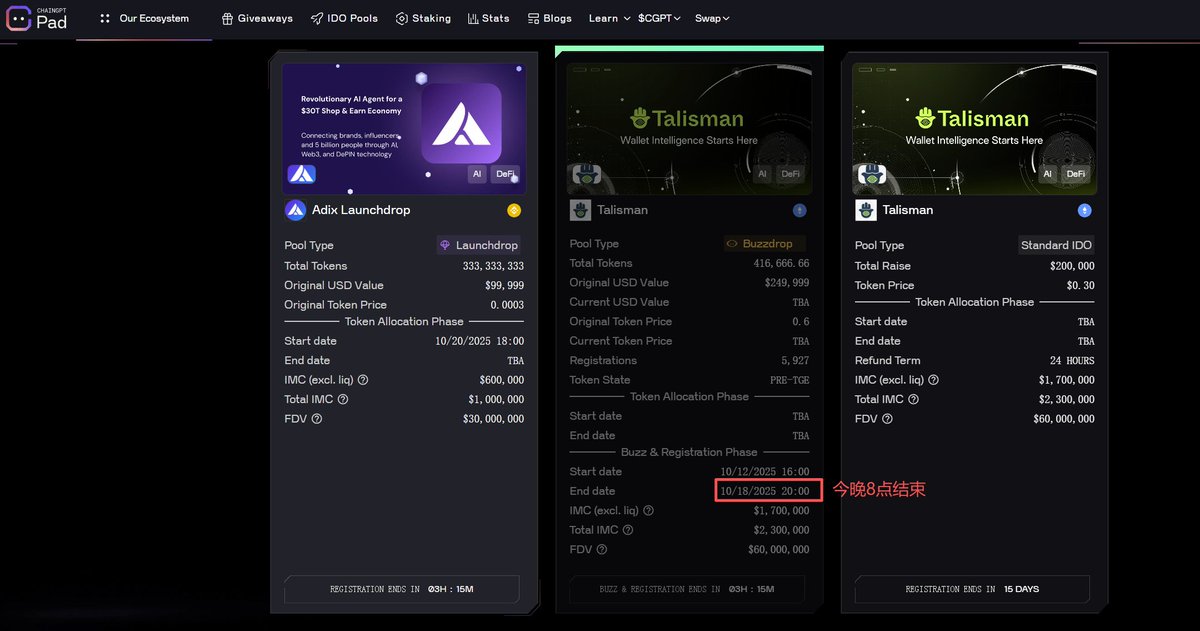This screenshot has height=631, width=1200.
Task: View the Stats page
Action: coord(488,18)
